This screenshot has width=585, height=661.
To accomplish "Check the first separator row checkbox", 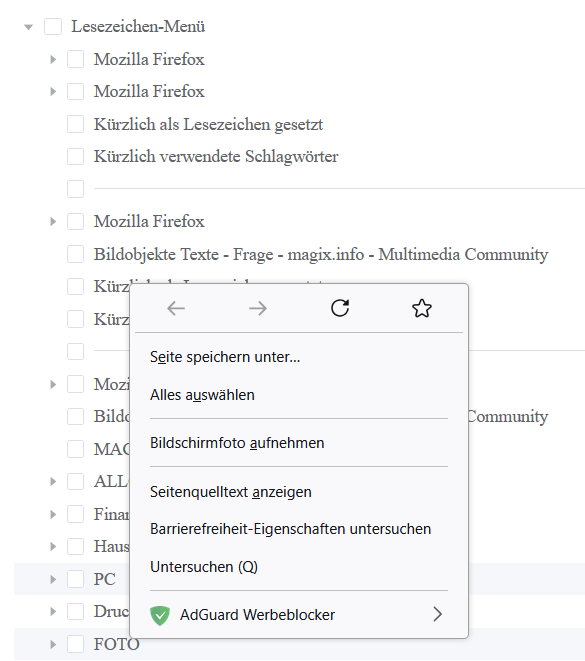I will (x=75, y=189).
